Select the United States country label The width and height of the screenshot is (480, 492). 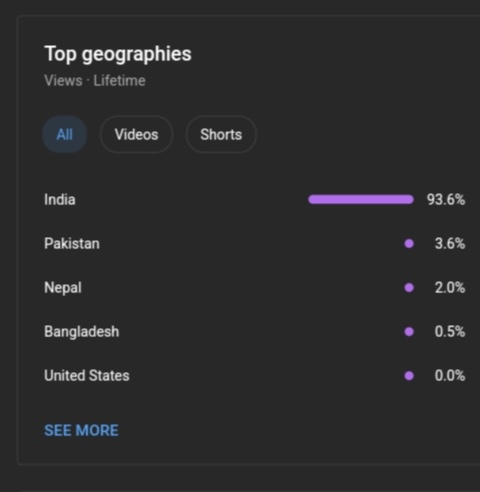(87, 376)
